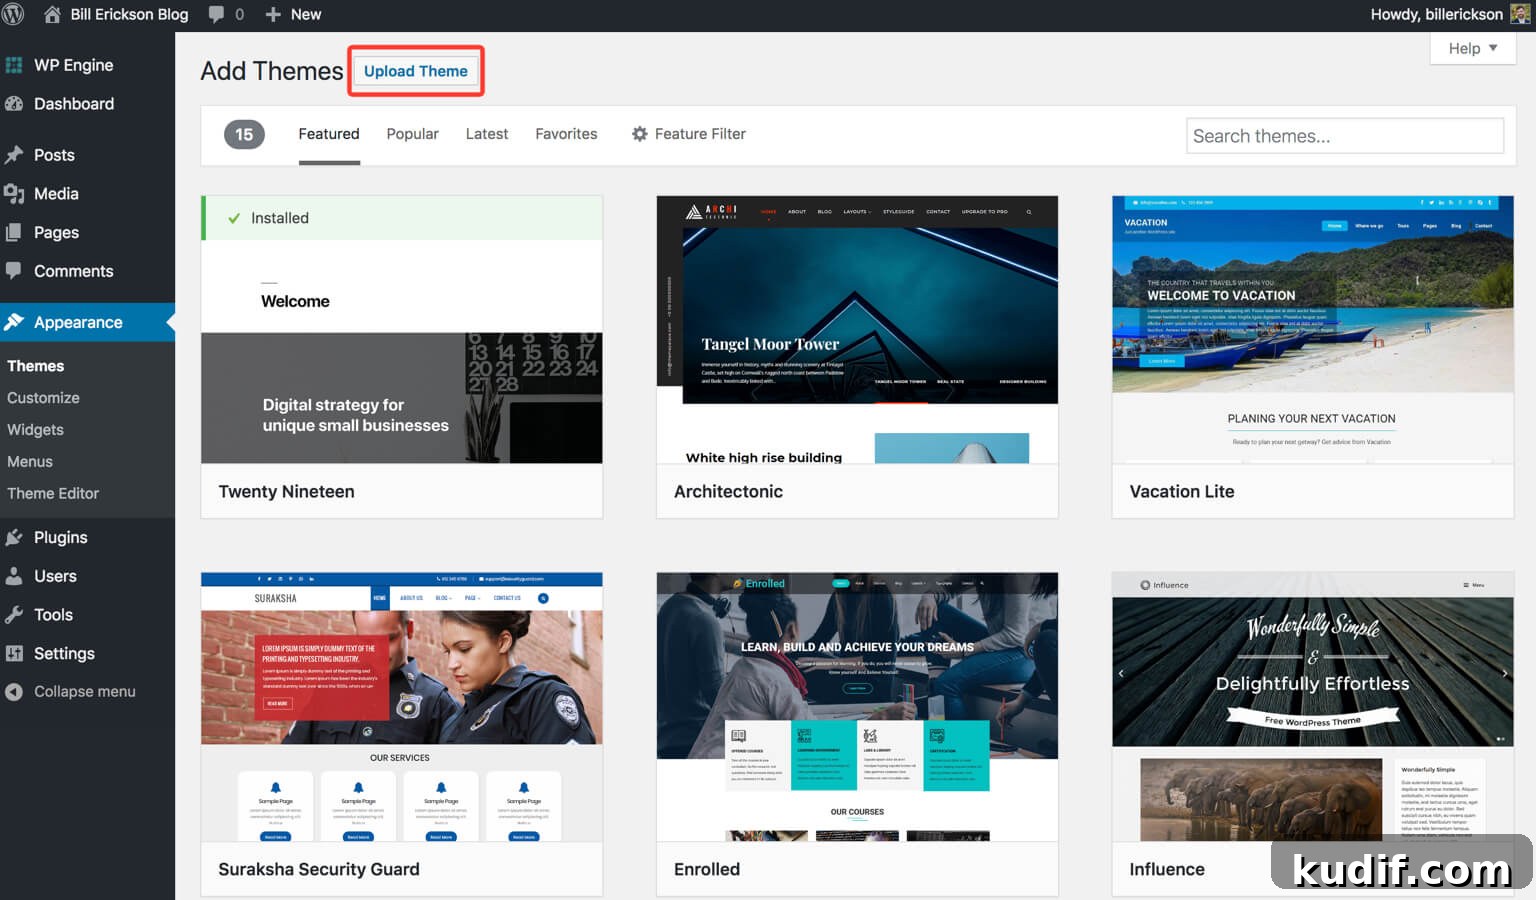Click the Vacation Lite theme name
Viewport: 1536px width, 900px height.
click(x=1182, y=492)
